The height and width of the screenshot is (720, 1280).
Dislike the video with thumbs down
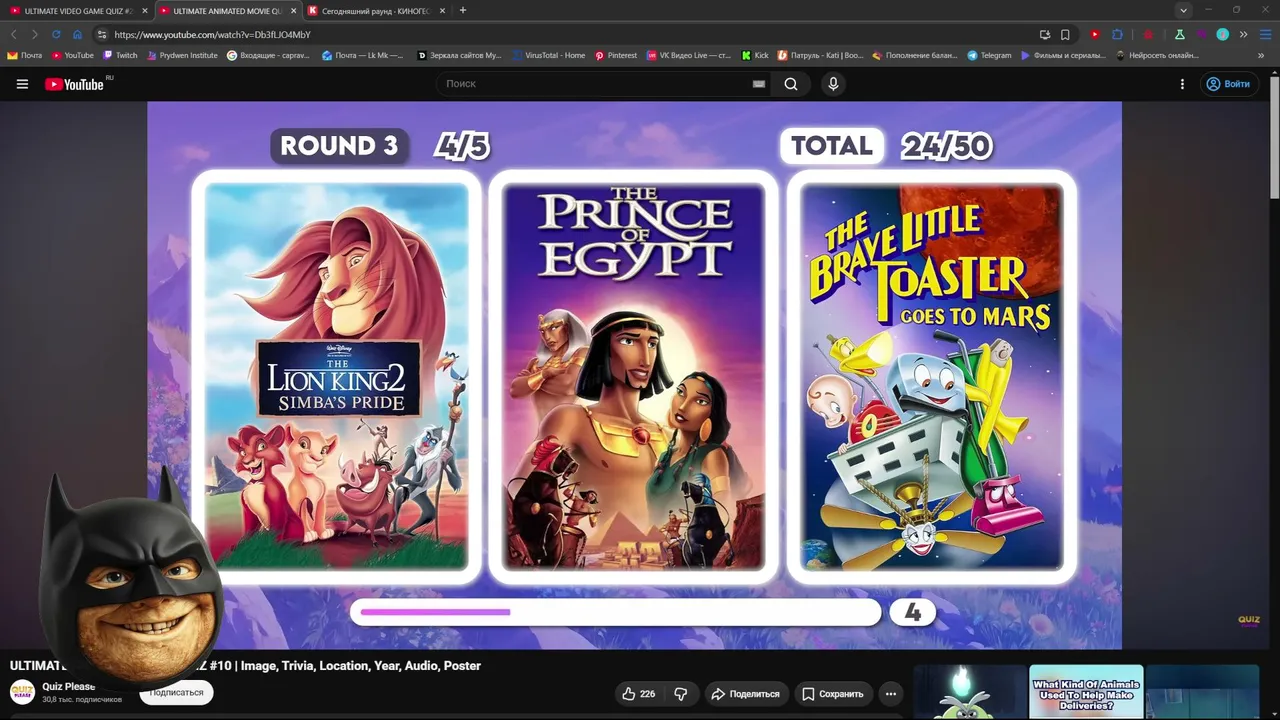(681, 694)
